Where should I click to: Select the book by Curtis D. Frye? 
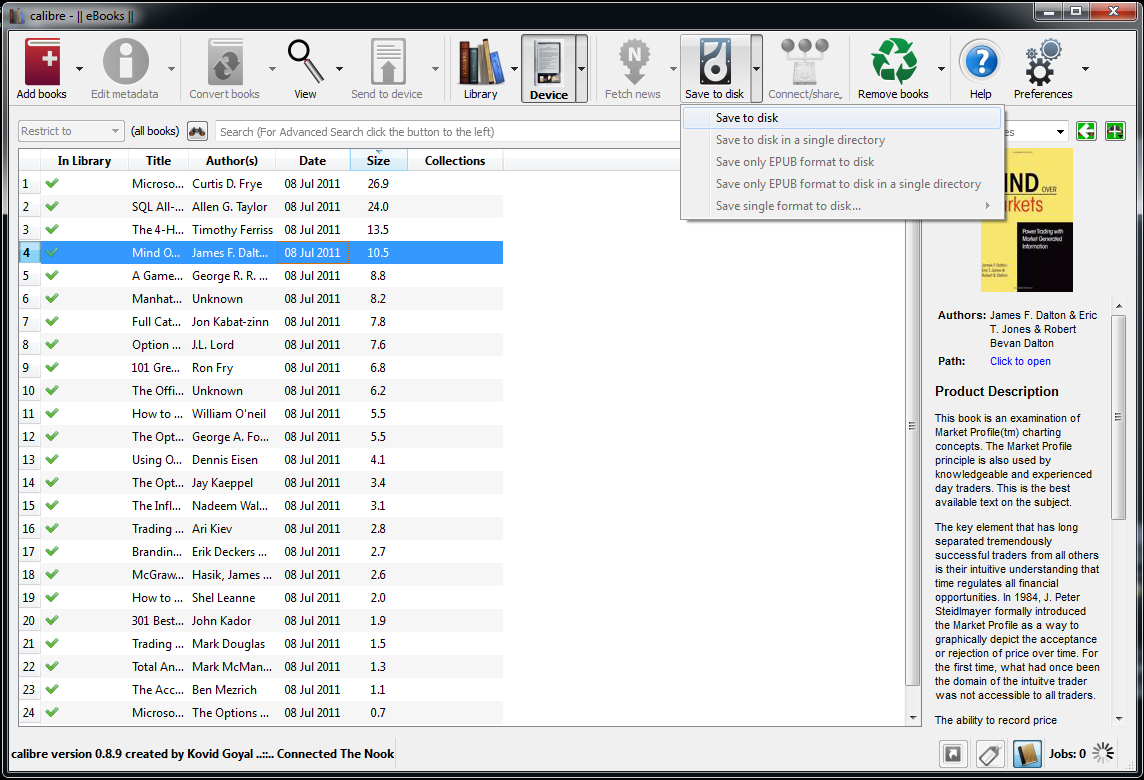click(261, 184)
